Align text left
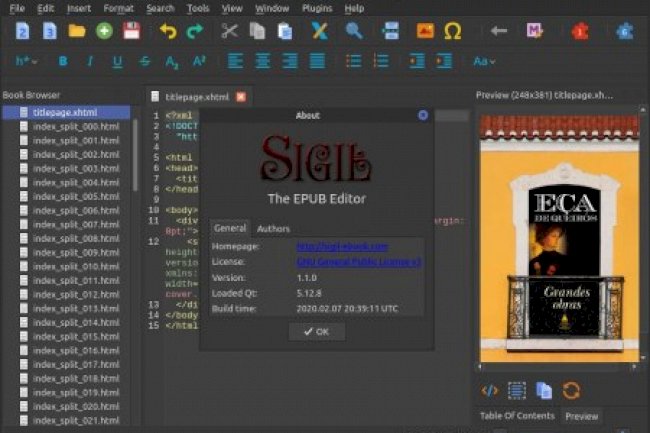 tap(235, 61)
